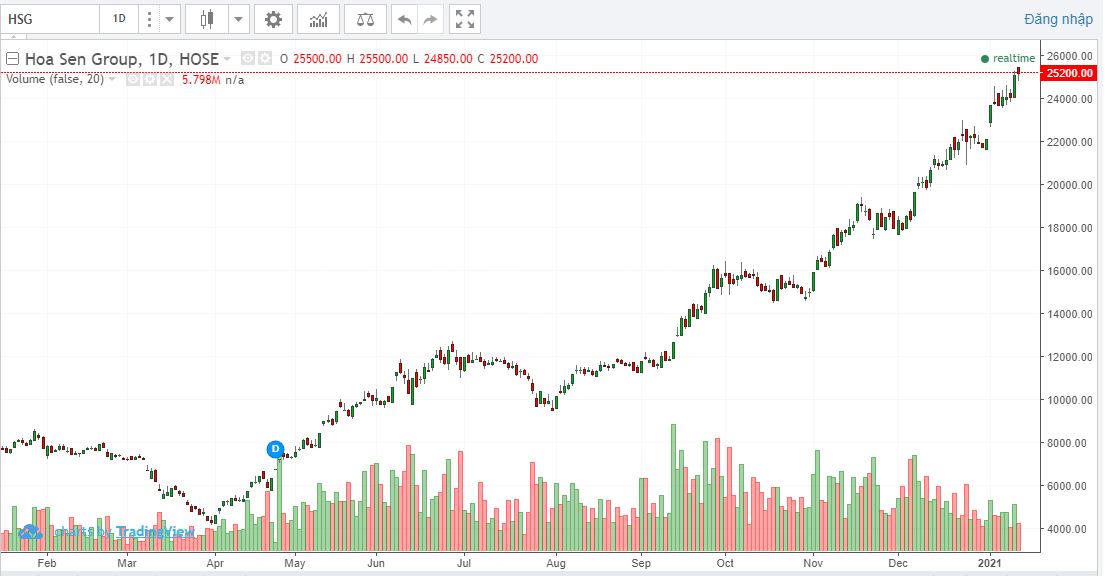
Task: Click the Đăng nhập login link
Action: pyautogui.click(x=1058, y=19)
